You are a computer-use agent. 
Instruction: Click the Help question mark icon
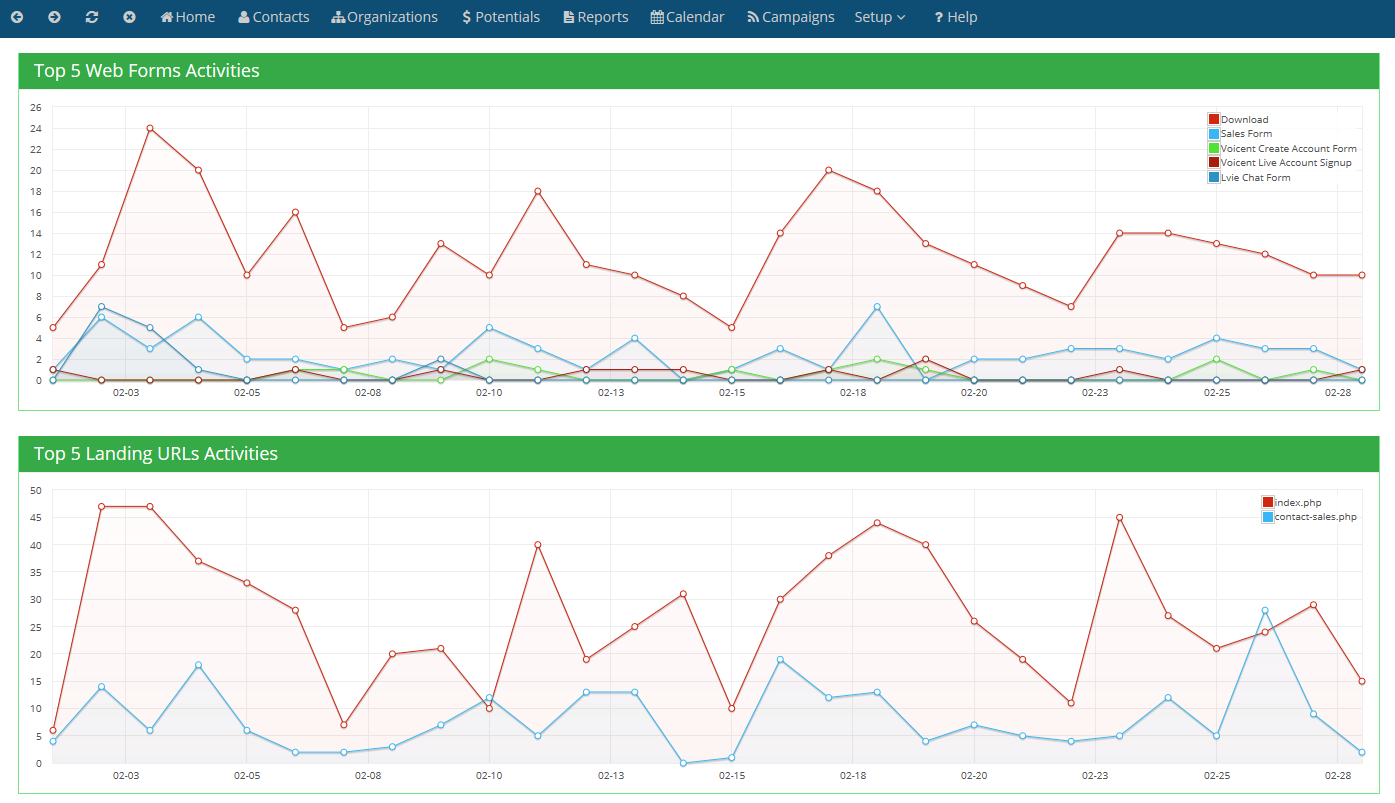[x=937, y=17]
